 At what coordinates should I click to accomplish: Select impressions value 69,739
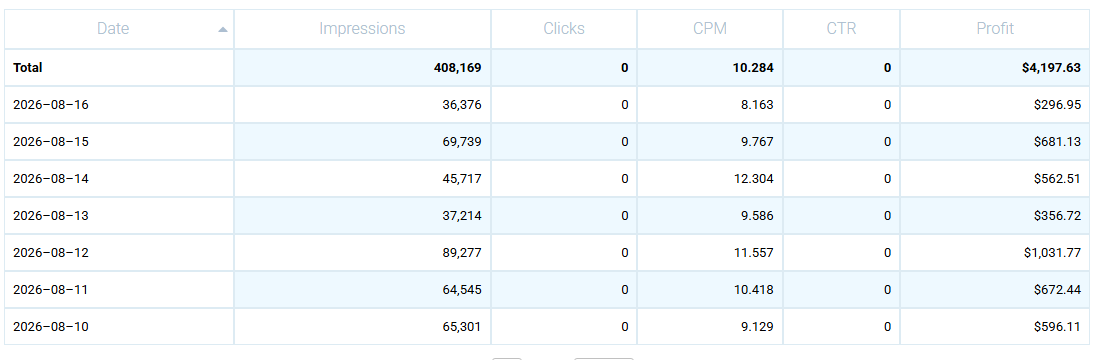coord(462,141)
